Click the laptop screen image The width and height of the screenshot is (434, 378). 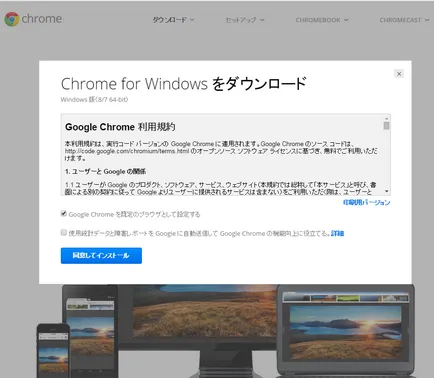click(x=345, y=332)
